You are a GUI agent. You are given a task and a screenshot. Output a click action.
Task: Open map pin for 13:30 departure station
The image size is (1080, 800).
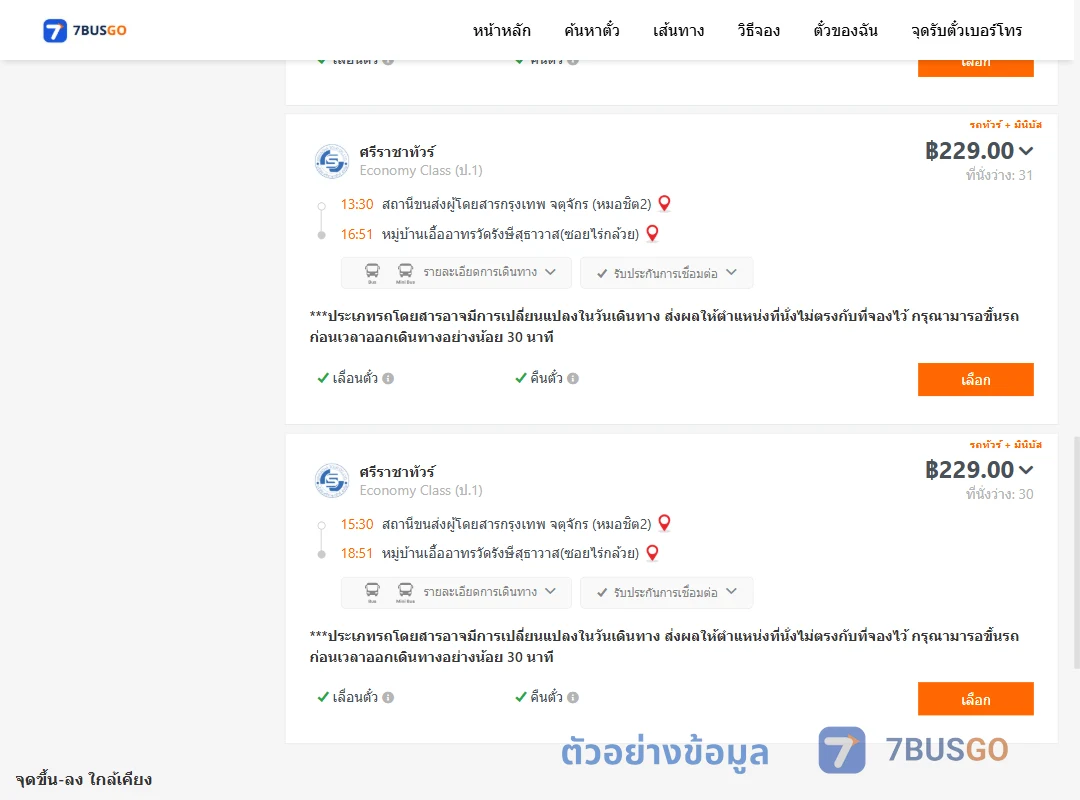coord(665,203)
